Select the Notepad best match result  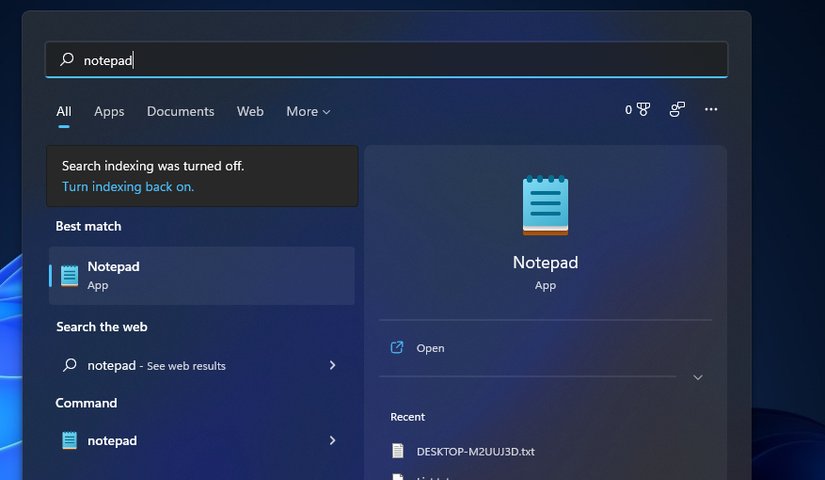pos(202,276)
